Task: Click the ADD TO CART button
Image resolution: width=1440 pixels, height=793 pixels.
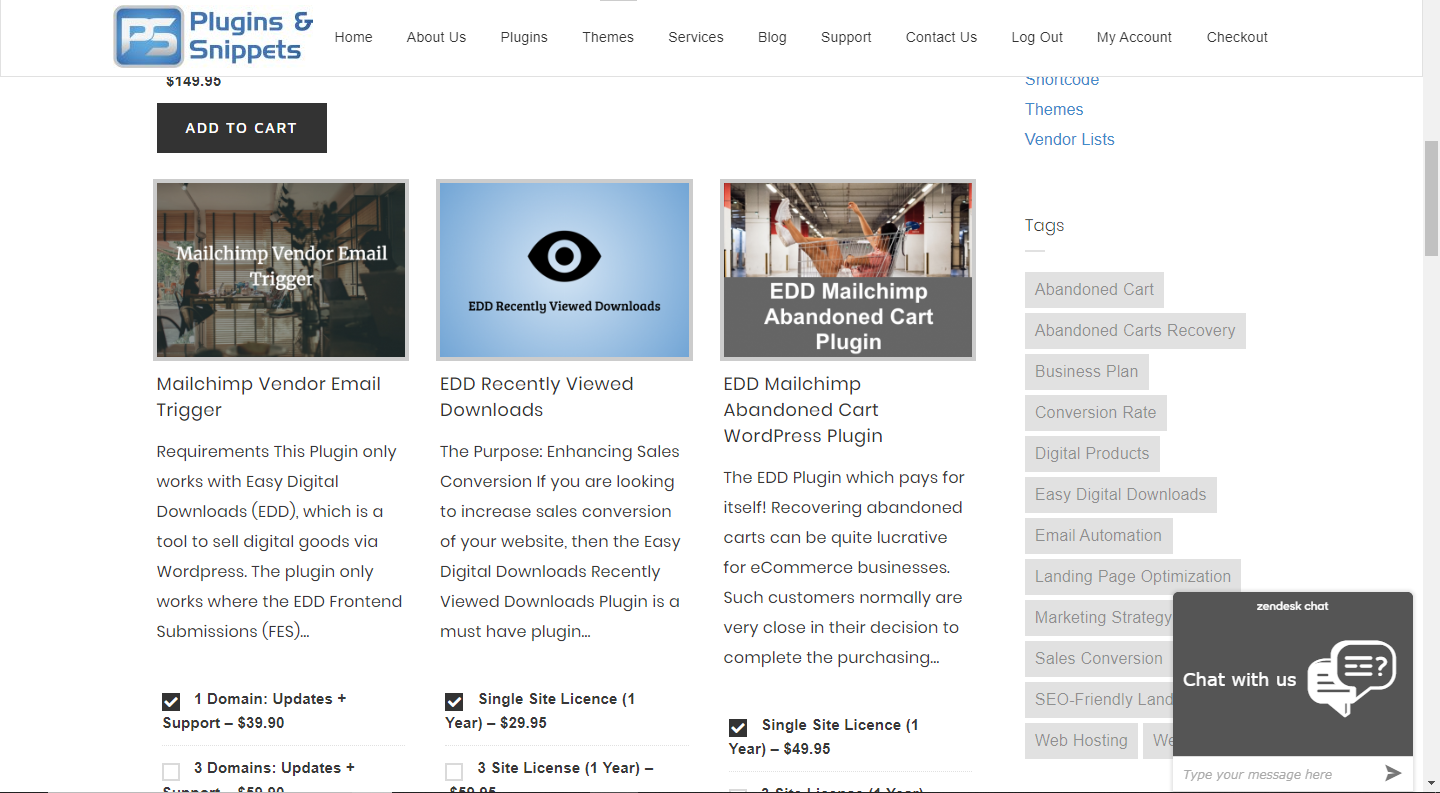Action: click(242, 128)
